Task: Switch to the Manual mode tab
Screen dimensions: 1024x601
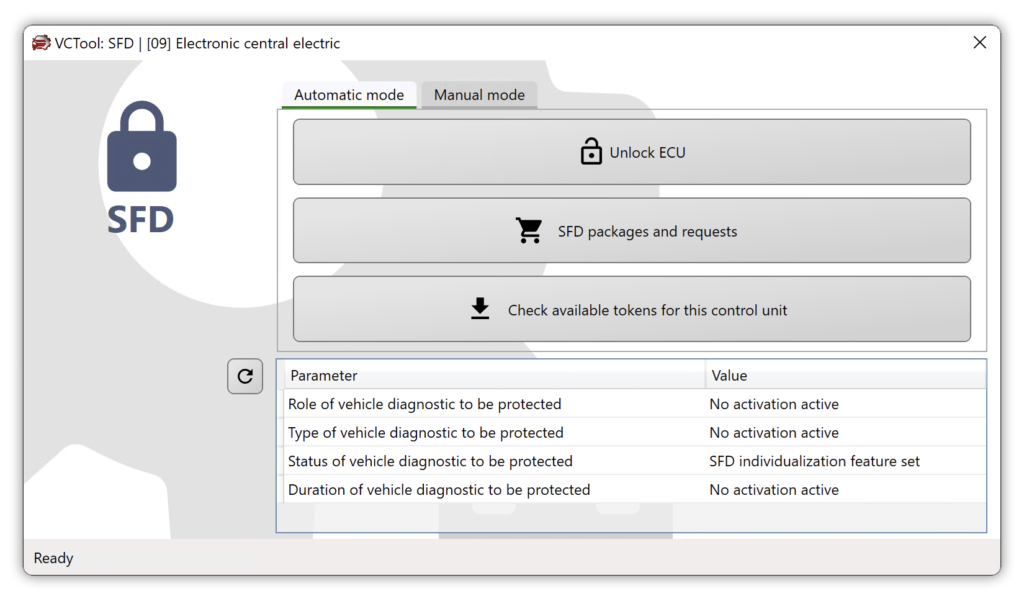Action: tap(479, 95)
